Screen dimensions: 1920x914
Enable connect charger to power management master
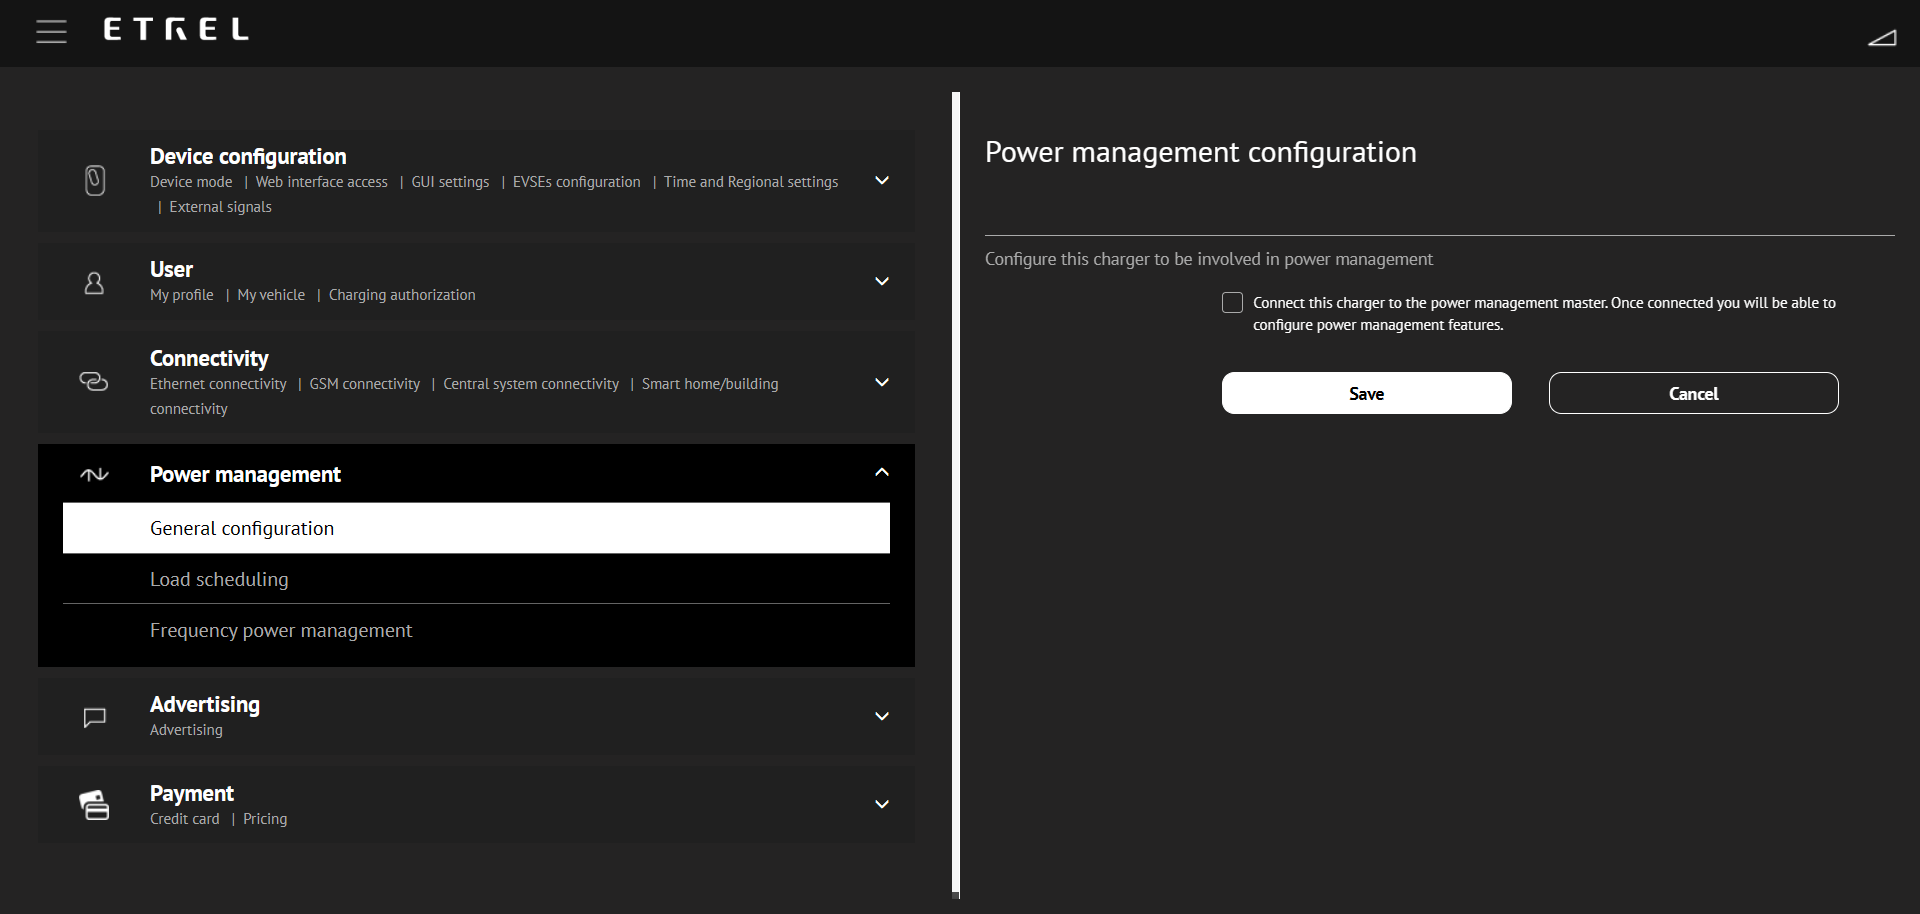pyautogui.click(x=1232, y=303)
